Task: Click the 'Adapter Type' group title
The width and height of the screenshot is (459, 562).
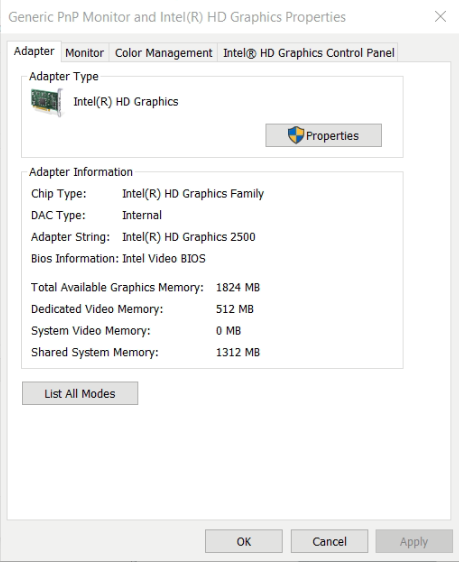Action: pyautogui.click(x=64, y=76)
